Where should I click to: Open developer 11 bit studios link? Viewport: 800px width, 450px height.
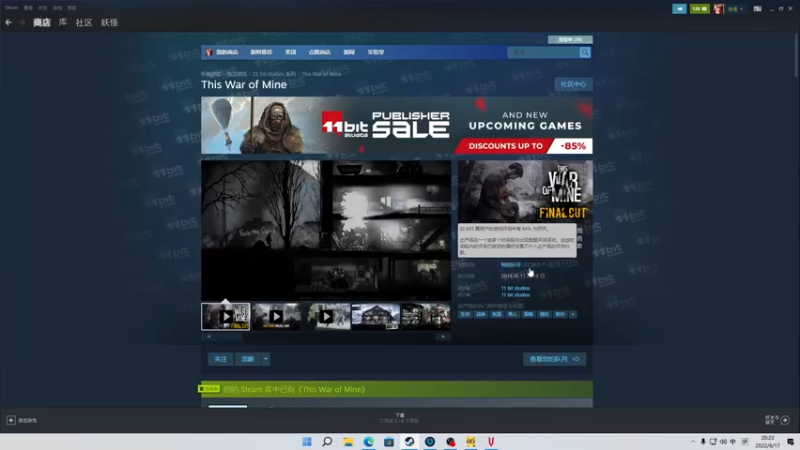point(515,288)
